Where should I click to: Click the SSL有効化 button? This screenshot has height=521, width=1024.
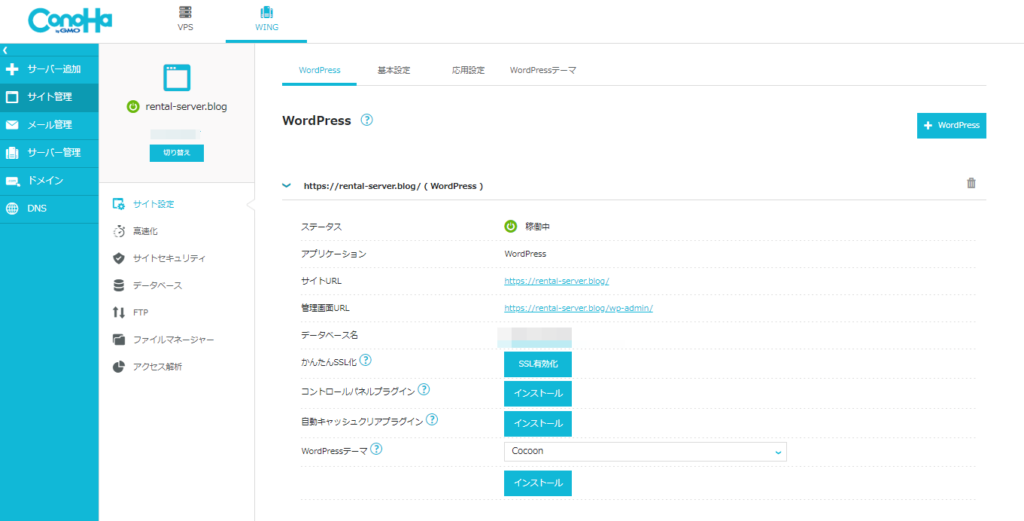coord(538,364)
